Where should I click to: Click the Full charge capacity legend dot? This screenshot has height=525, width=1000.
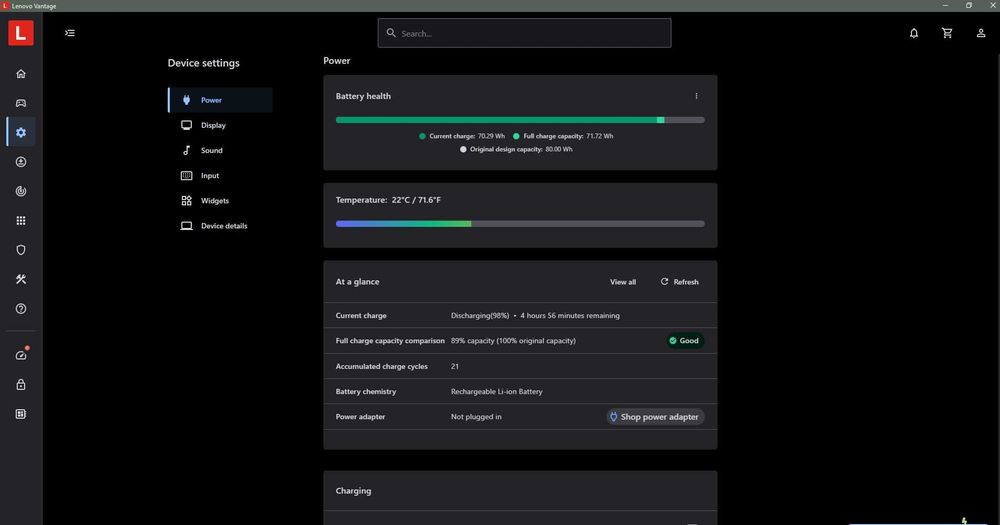coord(516,136)
